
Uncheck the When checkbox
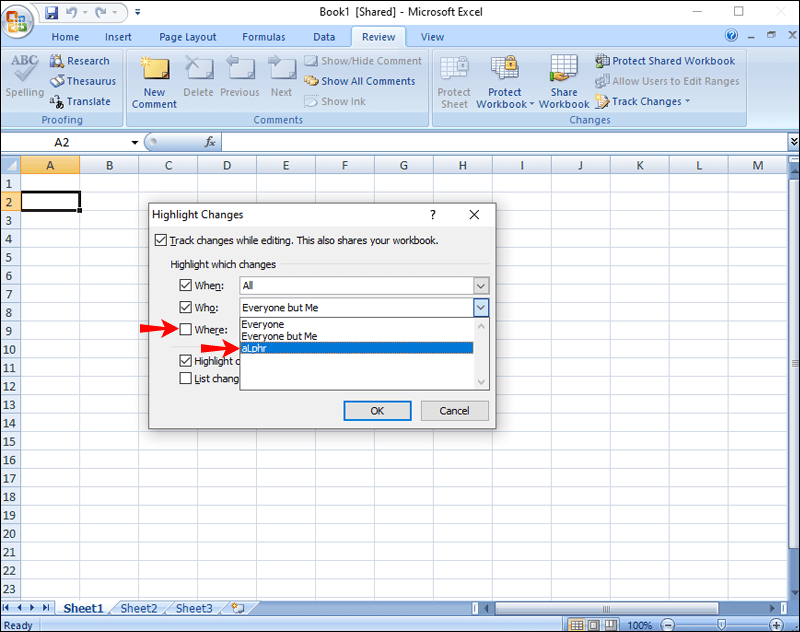coord(185,285)
